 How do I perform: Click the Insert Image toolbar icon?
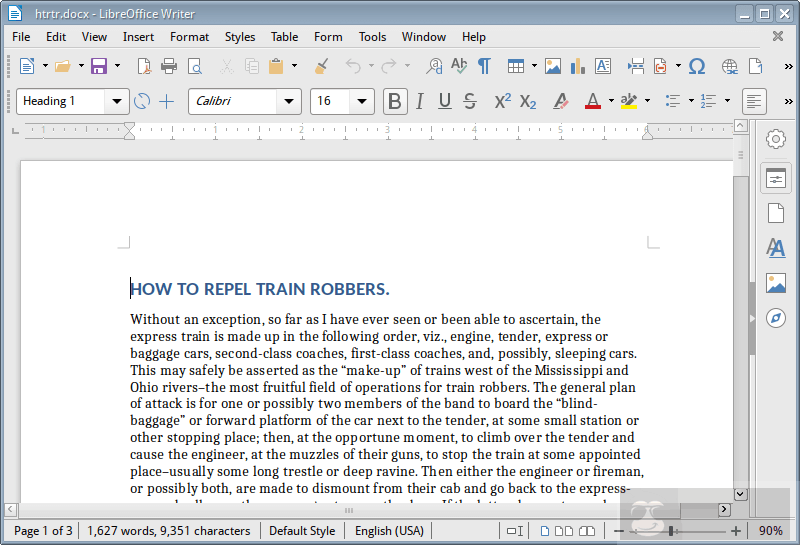click(x=553, y=66)
